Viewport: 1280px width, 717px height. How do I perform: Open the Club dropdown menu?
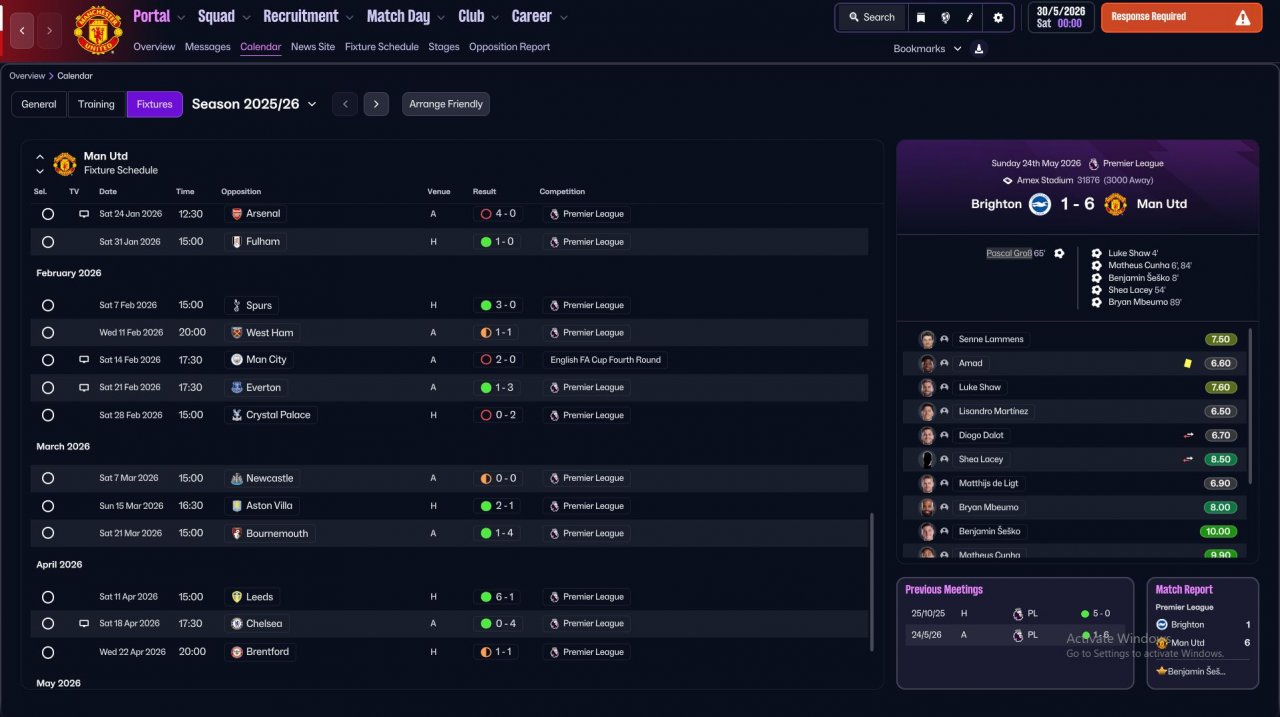pyautogui.click(x=479, y=16)
